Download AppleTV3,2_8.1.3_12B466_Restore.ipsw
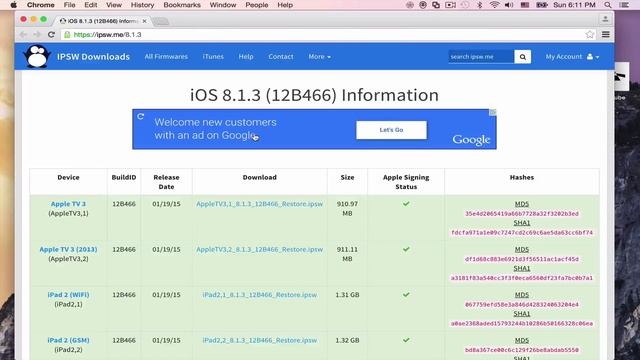This screenshot has height=360, width=640. click(x=260, y=249)
